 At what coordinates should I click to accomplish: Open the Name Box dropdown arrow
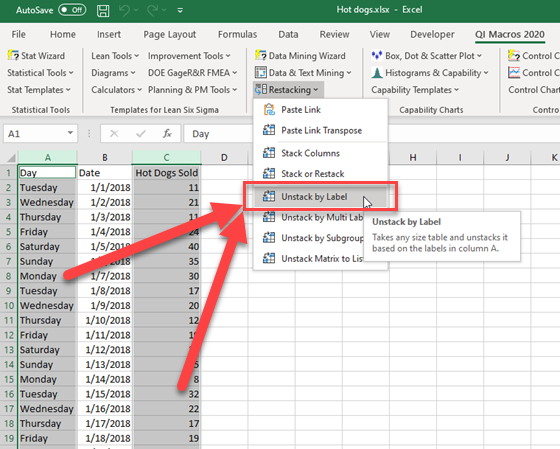point(70,133)
